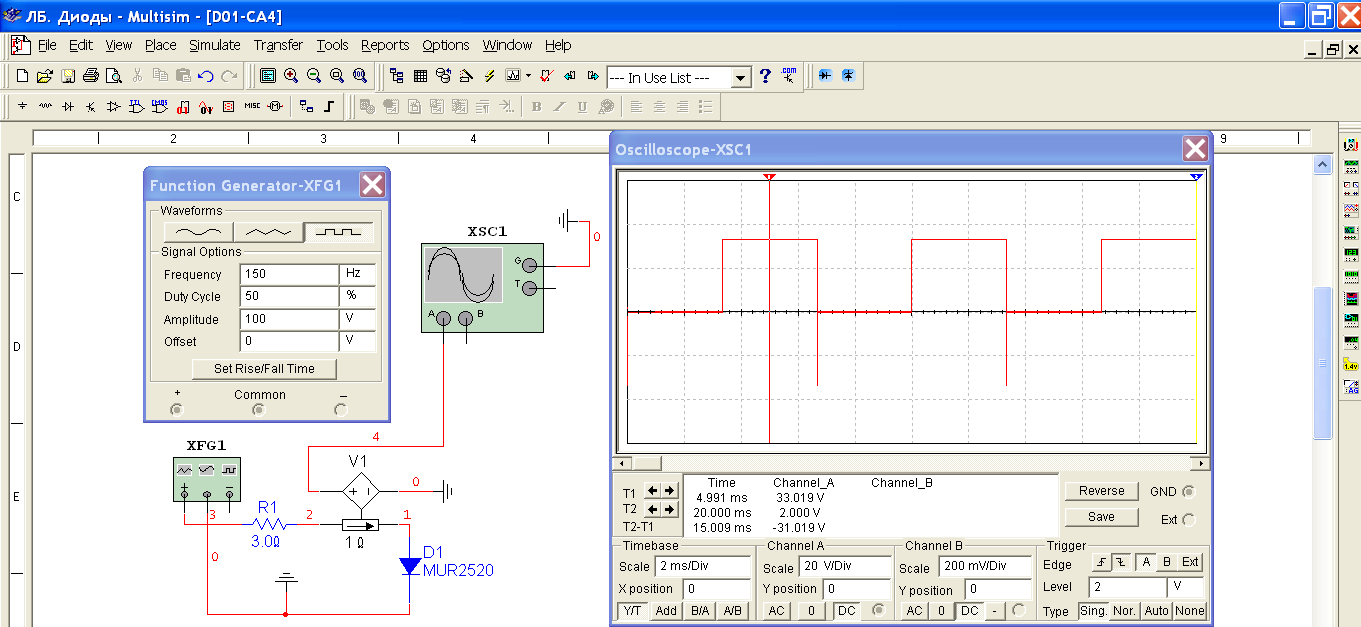Screen dimensions: 1361x627
Task: Open the grapher dropdown arrow in toolbar
Action: (528, 76)
